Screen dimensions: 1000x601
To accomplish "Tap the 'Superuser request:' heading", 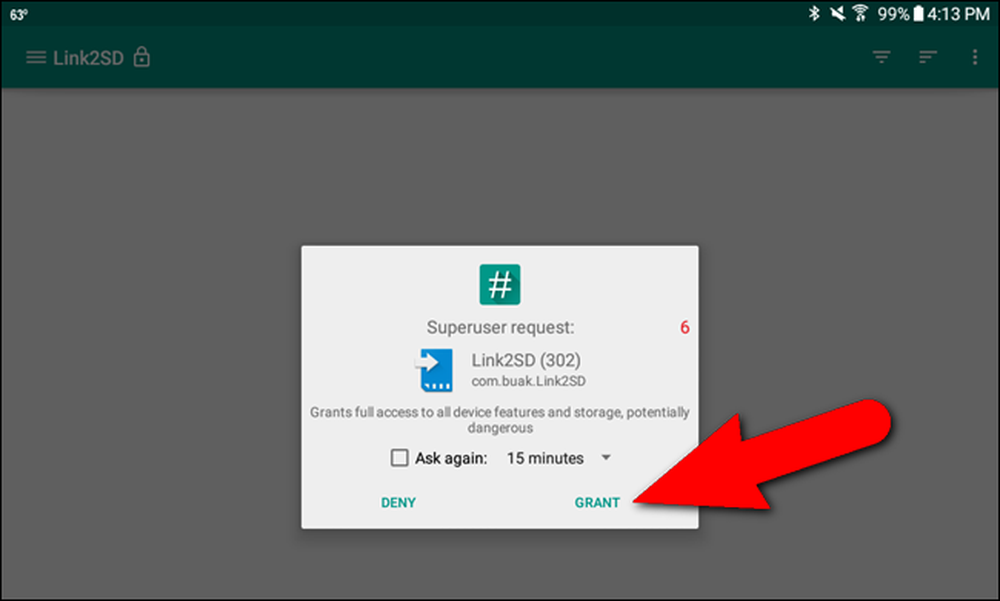I will (x=500, y=327).
